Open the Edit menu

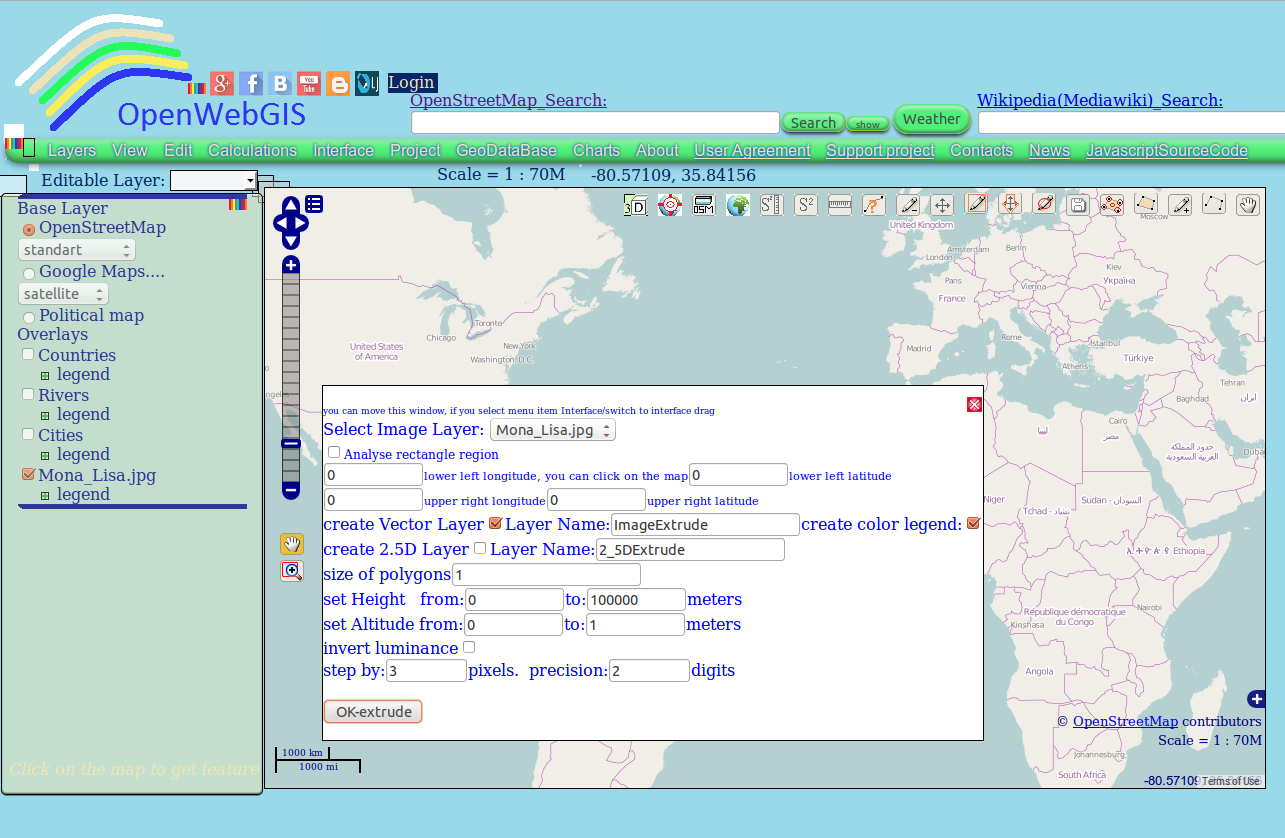178,150
